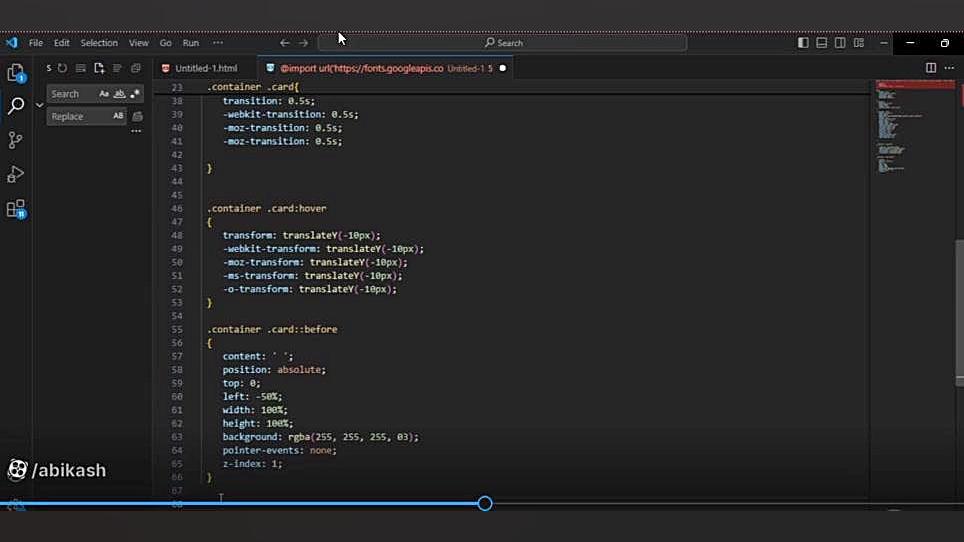Switch to the Untitled-1.html tab
This screenshot has height=542, width=964.
click(206, 68)
